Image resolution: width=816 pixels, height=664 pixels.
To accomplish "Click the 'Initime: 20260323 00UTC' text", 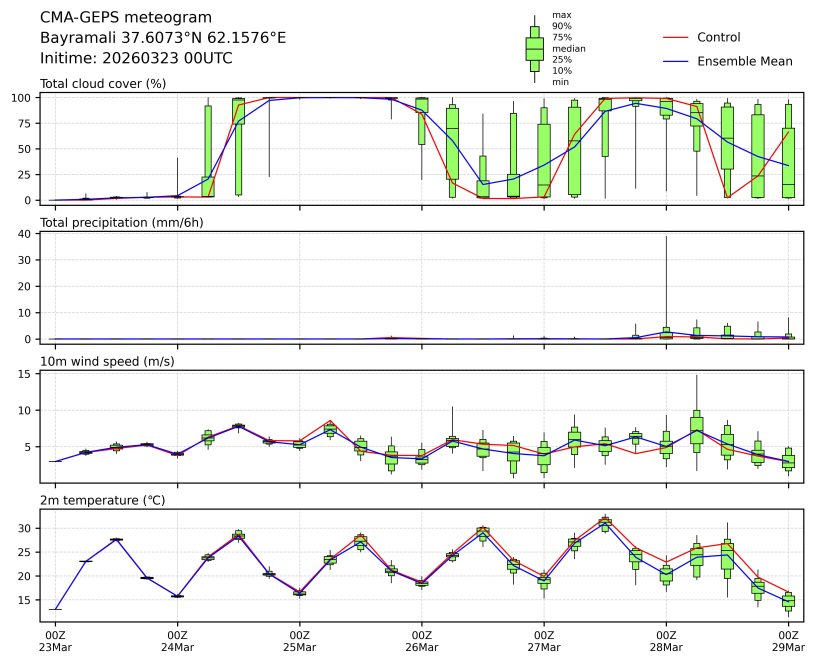I will [x=136, y=58].
